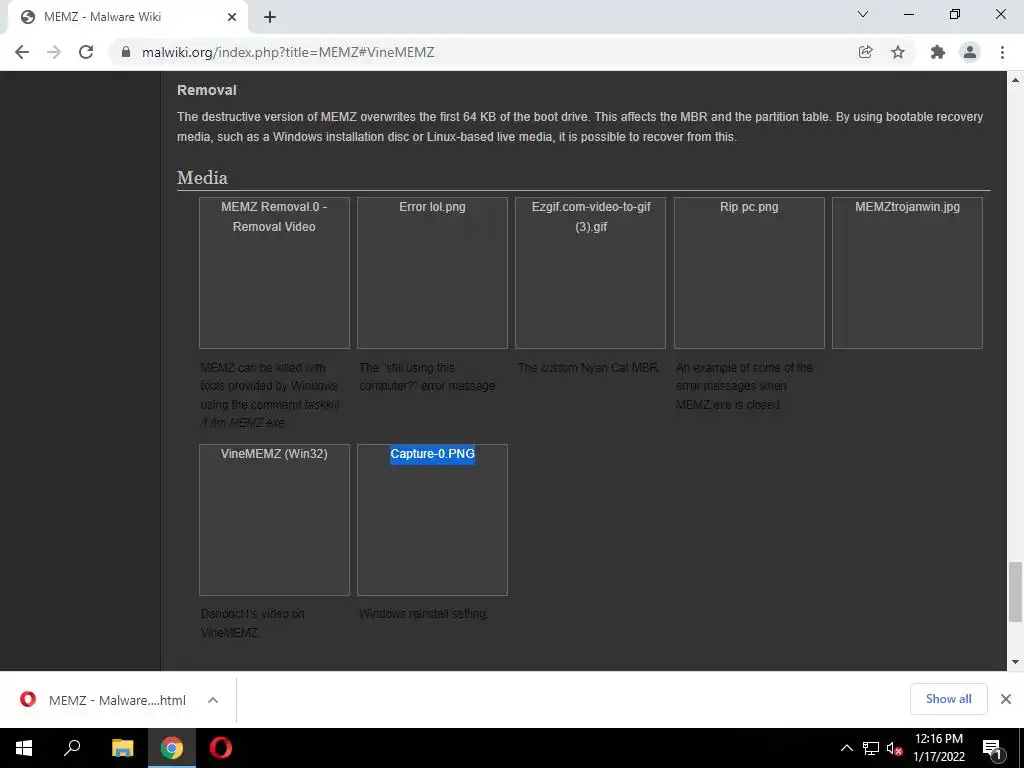Click the caption 'The custom Nyan Cat MBR'
The width and height of the screenshot is (1024, 768).
[x=588, y=368]
